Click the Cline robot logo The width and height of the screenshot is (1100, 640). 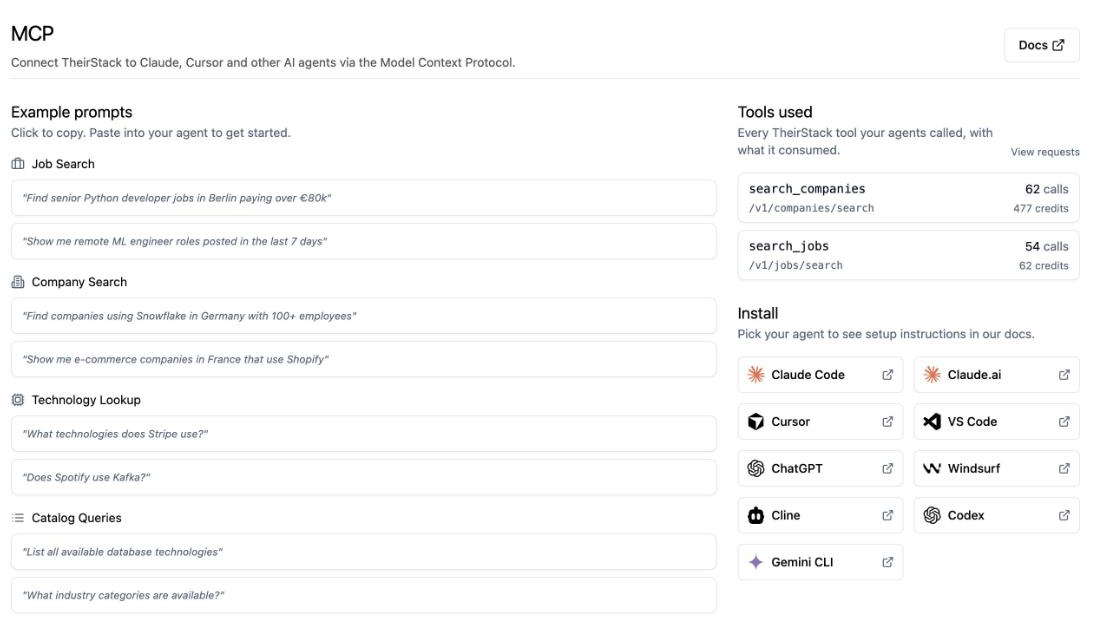pyautogui.click(x=756, y=515)
